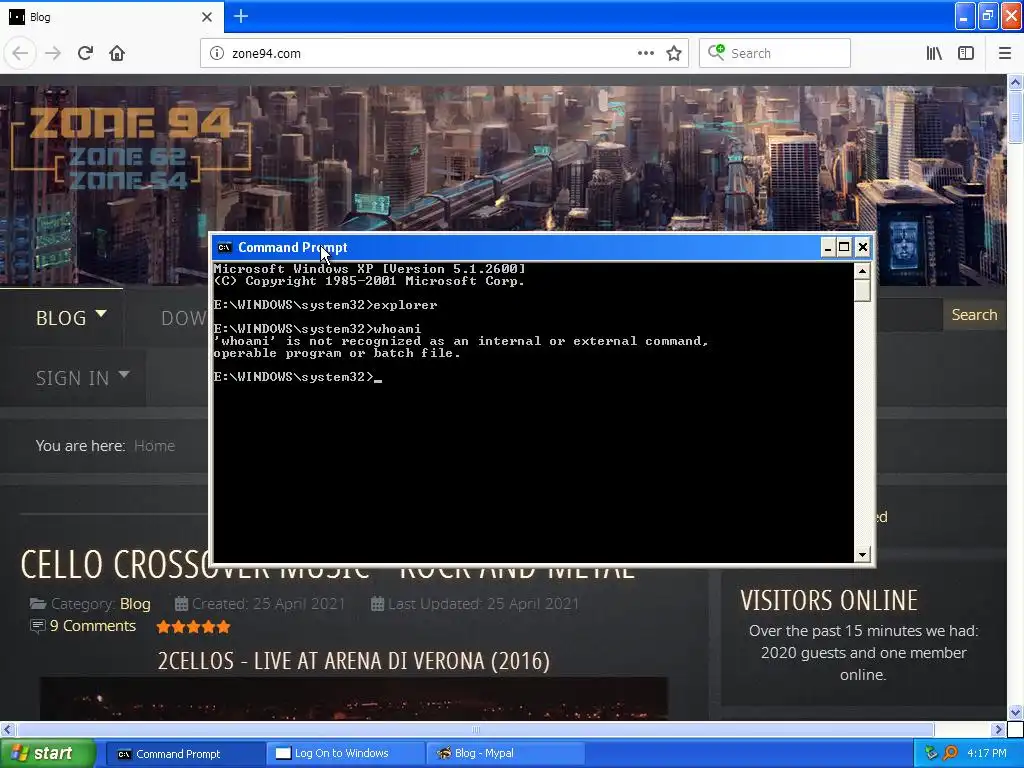Open the Library bookshelf icon
This screenshot has width=1024, height=768.
934,53
